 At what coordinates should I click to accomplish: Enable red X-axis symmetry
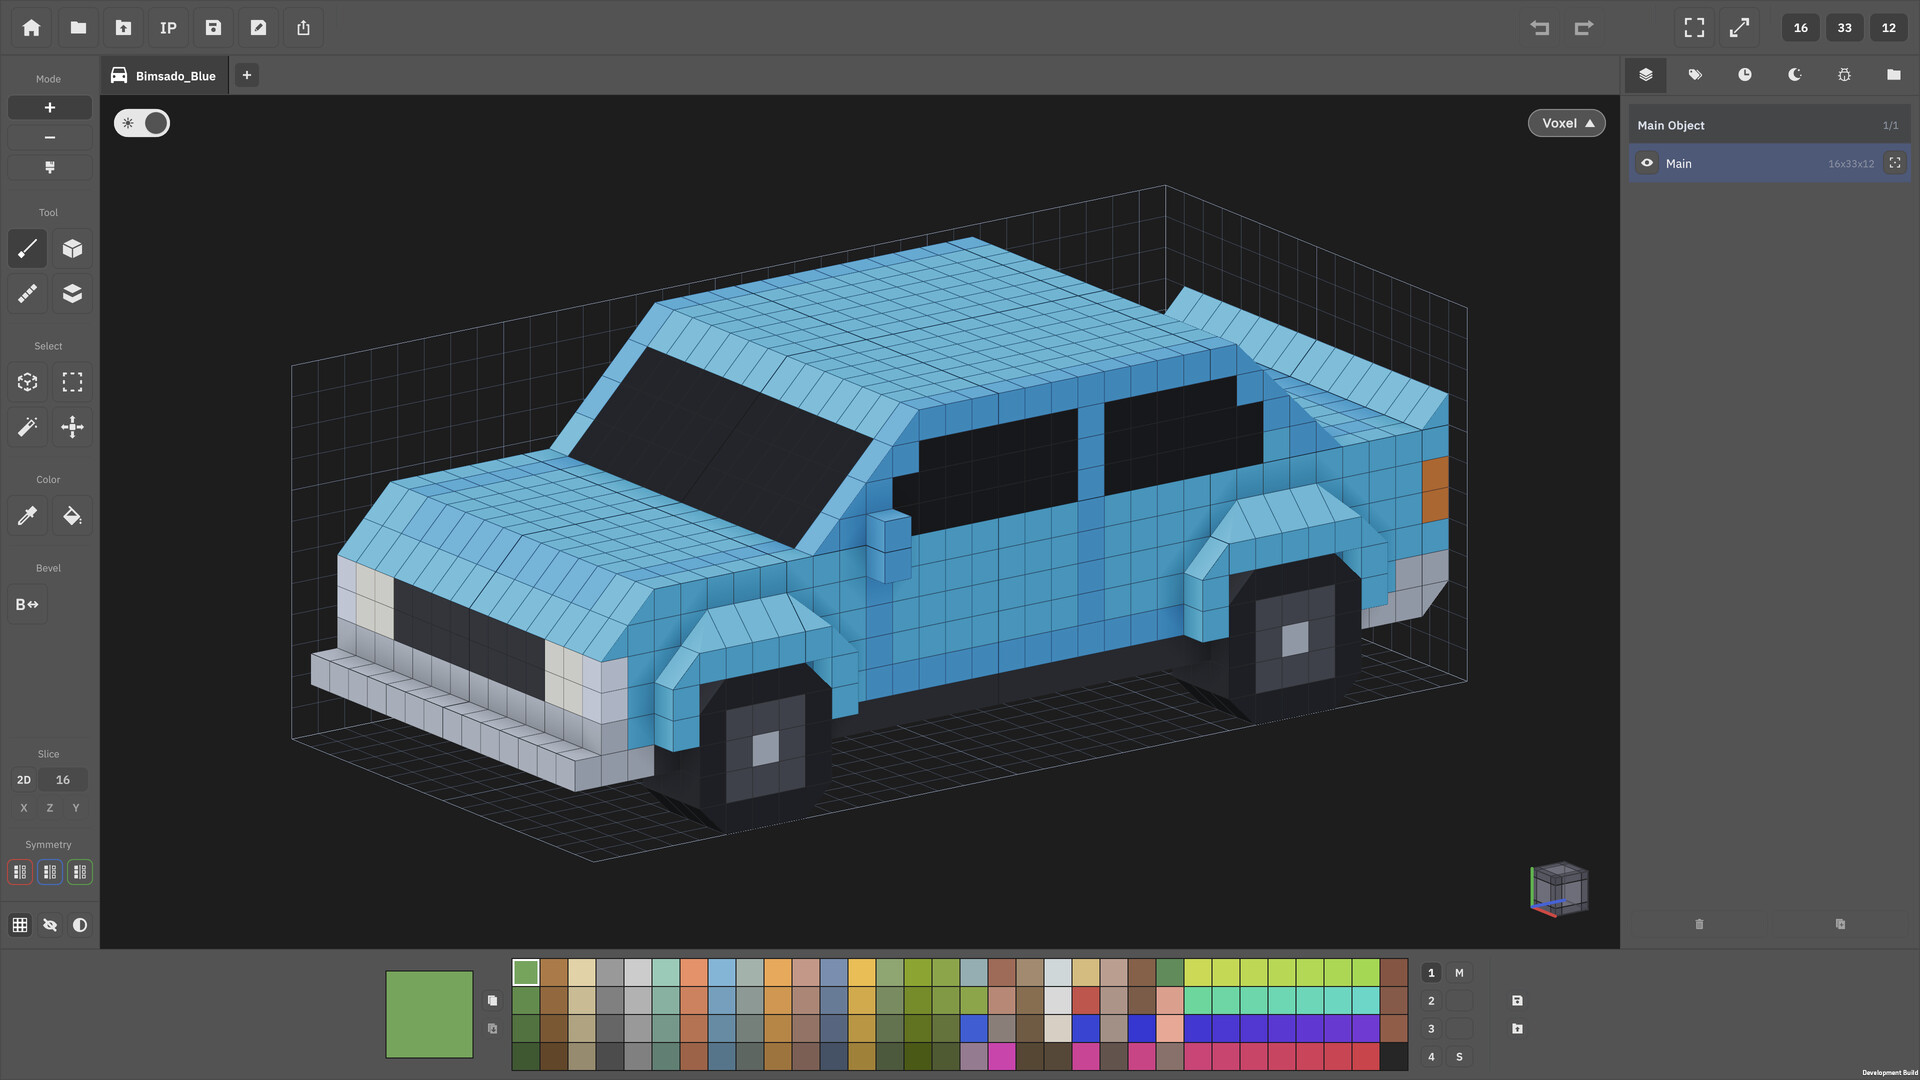pyautogui.click(x=20, y=872)
